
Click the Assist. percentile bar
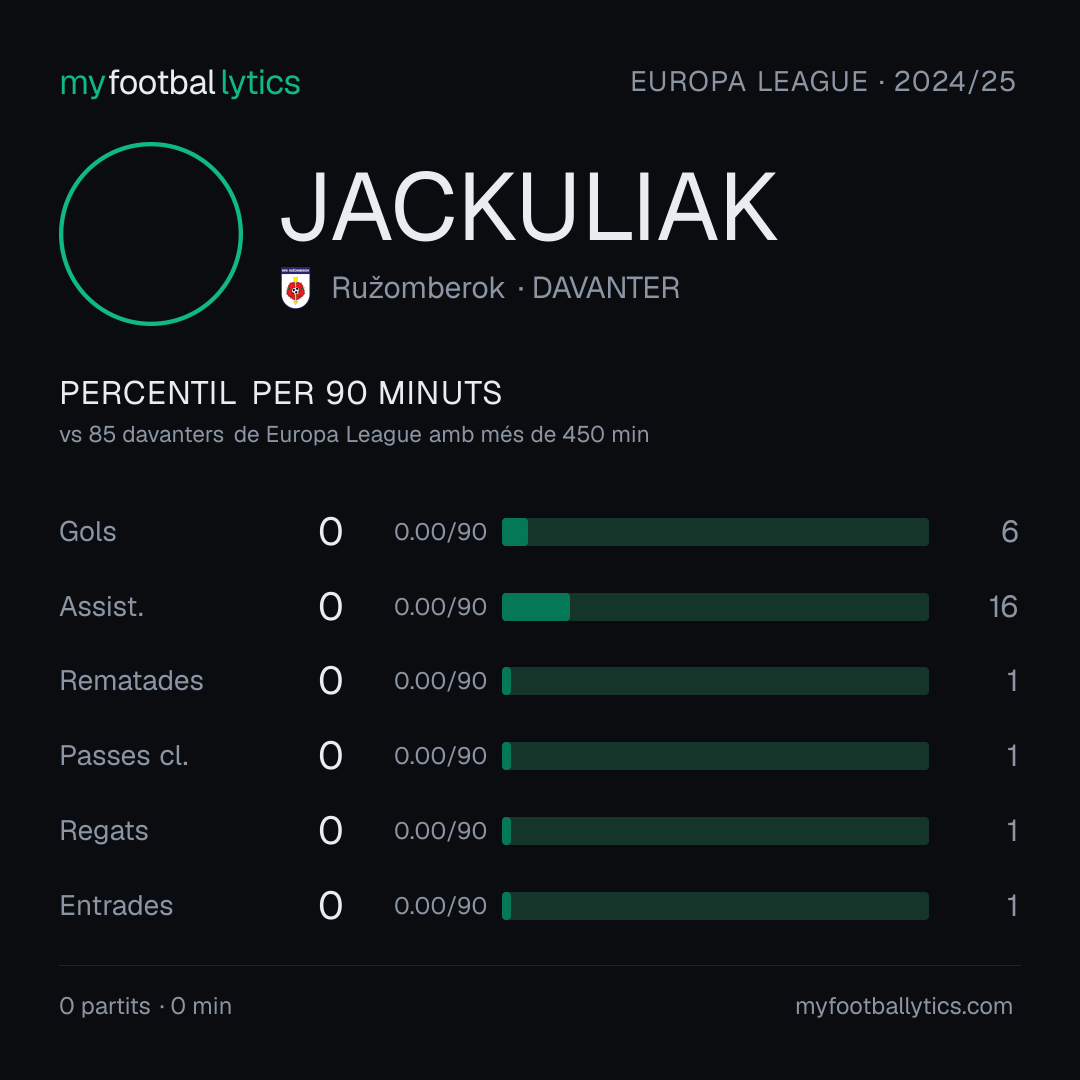coord(715,607)
